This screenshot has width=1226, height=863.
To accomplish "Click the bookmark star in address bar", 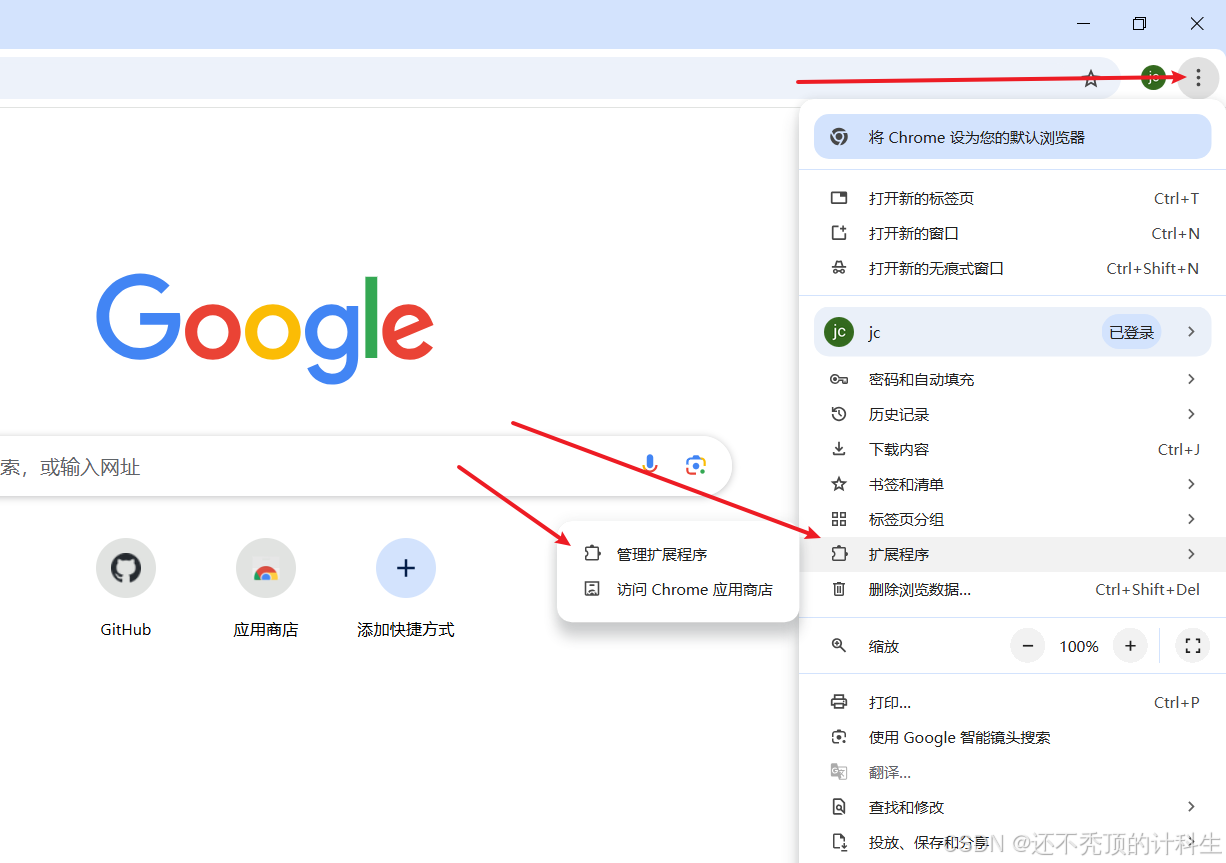I will coord(1090,77).
